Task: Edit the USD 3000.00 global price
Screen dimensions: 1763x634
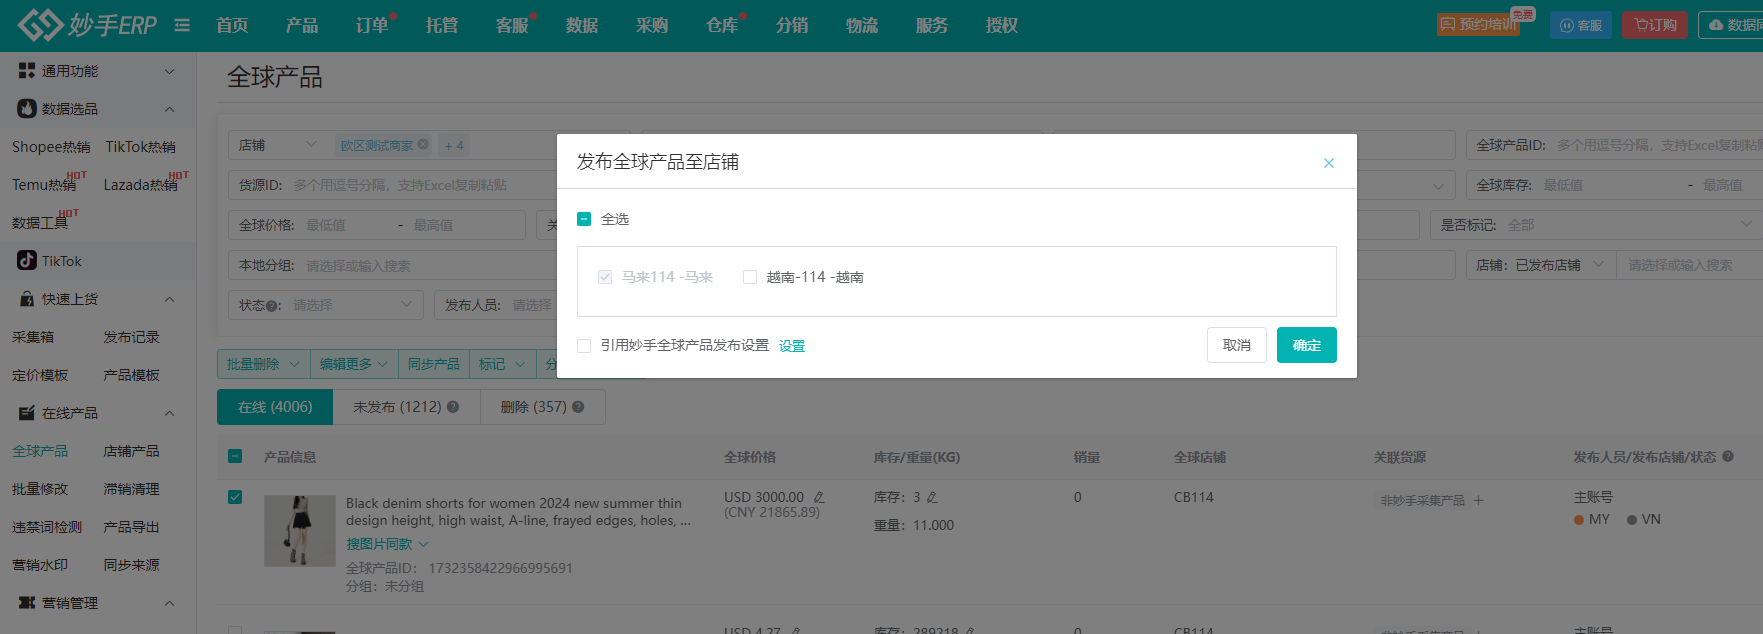Action: (819, 497)
